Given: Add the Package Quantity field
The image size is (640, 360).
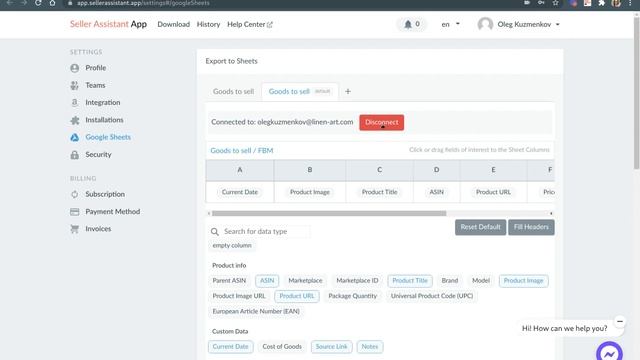Looking at the screenshot, I should click(353, 296).
